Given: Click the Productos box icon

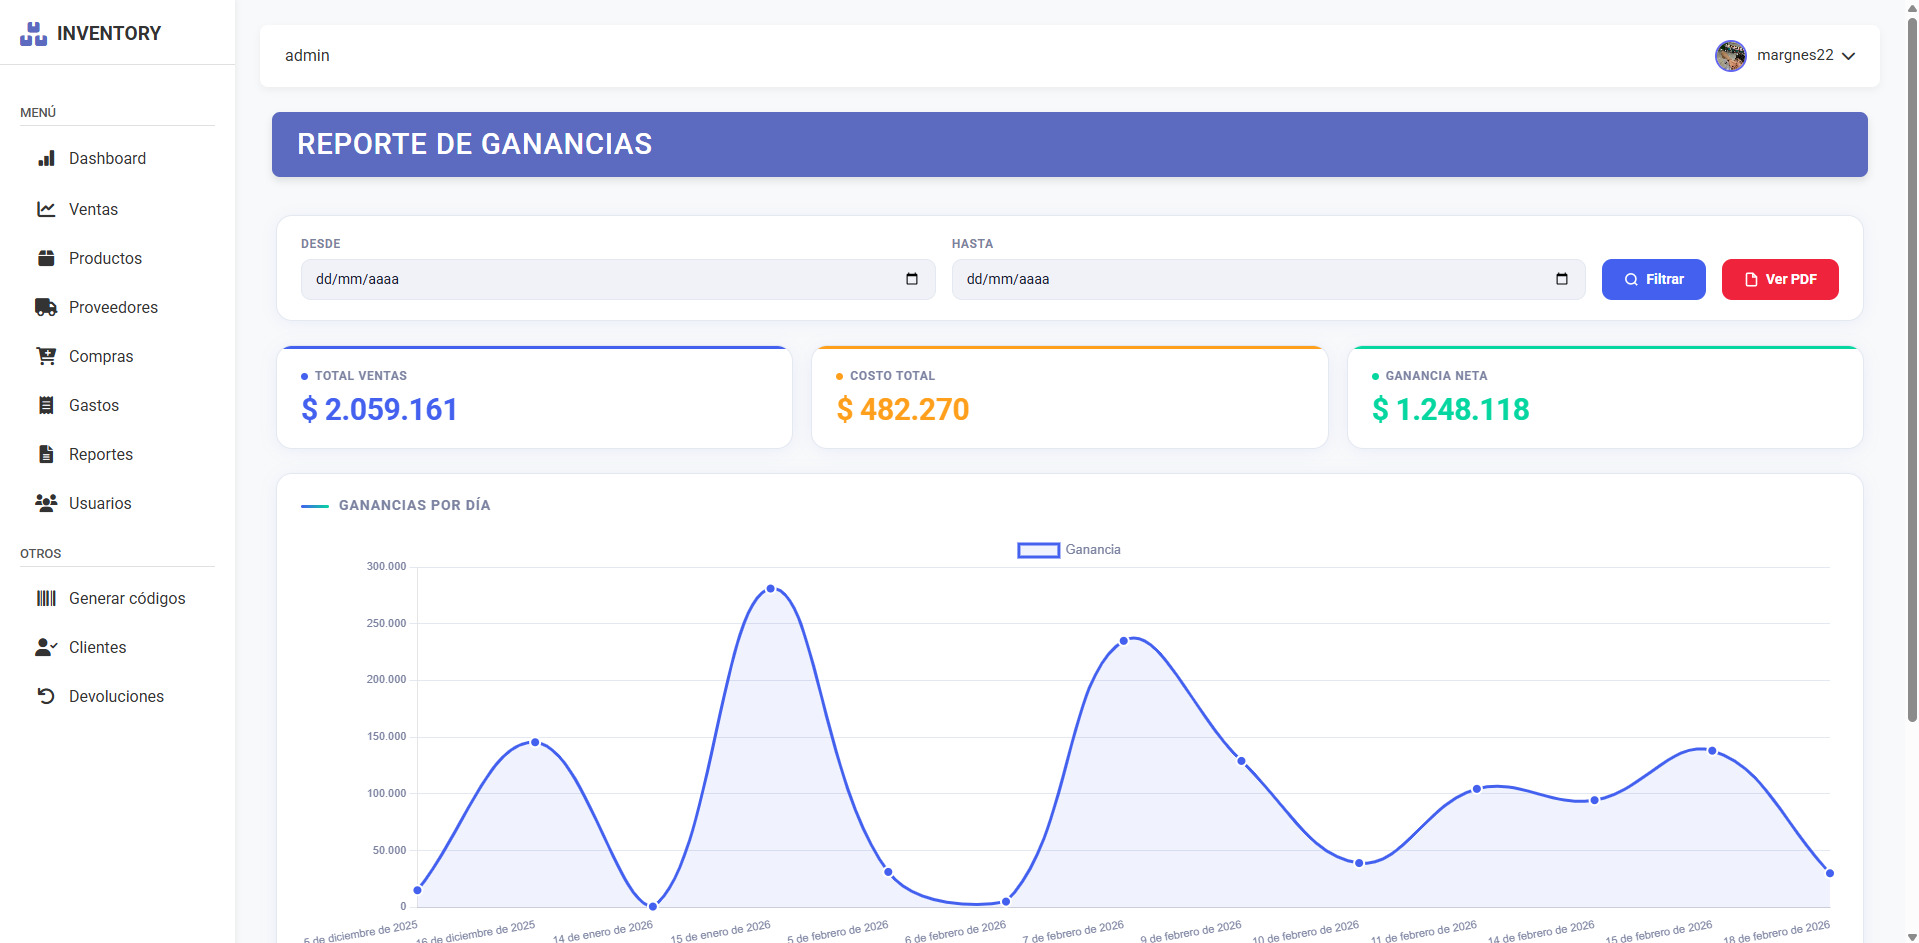Looking at the screenshot, I should pos(46,258).
